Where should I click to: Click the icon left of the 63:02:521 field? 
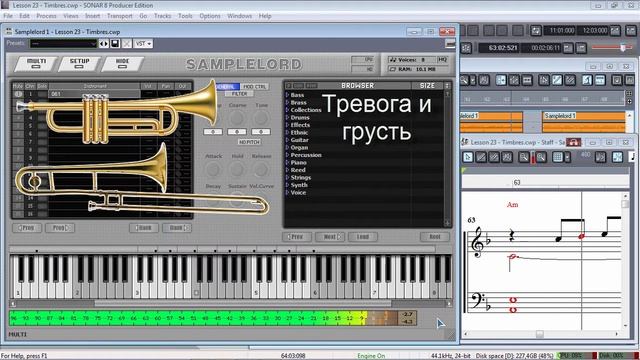pos(466,48)
